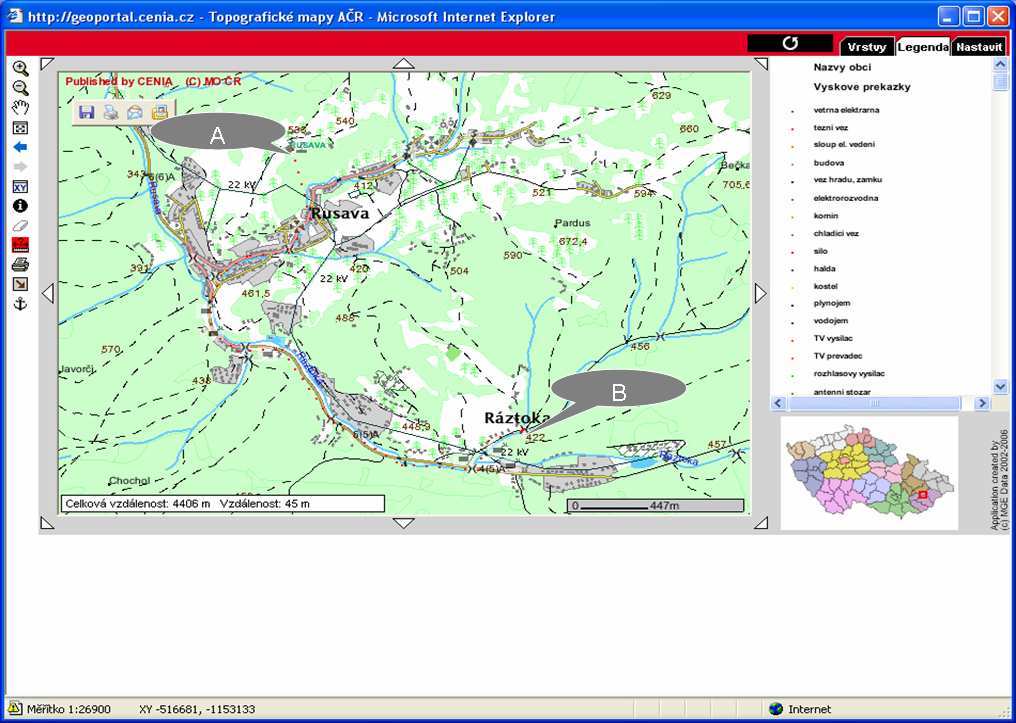Click the 'rozhlasovy vysilac' legend entry

849,373
